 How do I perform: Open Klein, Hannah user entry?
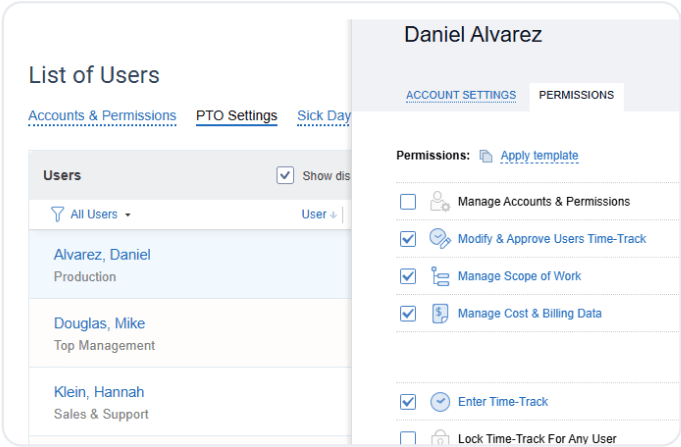tap(99, 392)
